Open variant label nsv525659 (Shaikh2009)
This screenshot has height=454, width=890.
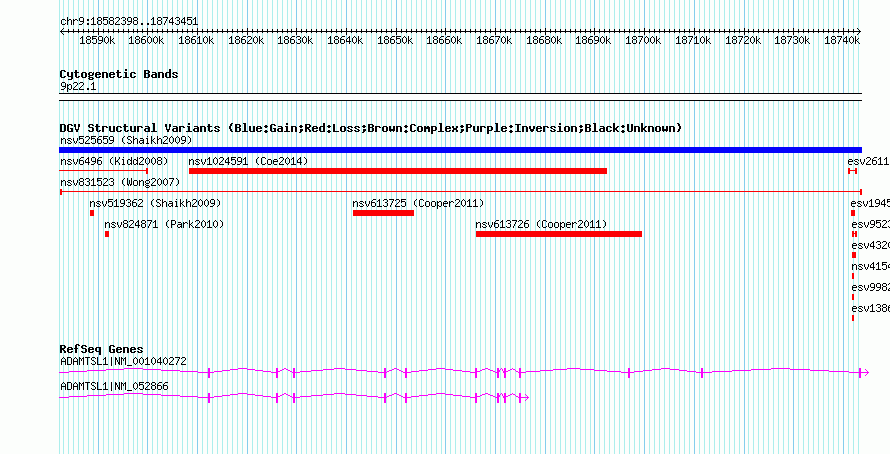tap(126, 140)
